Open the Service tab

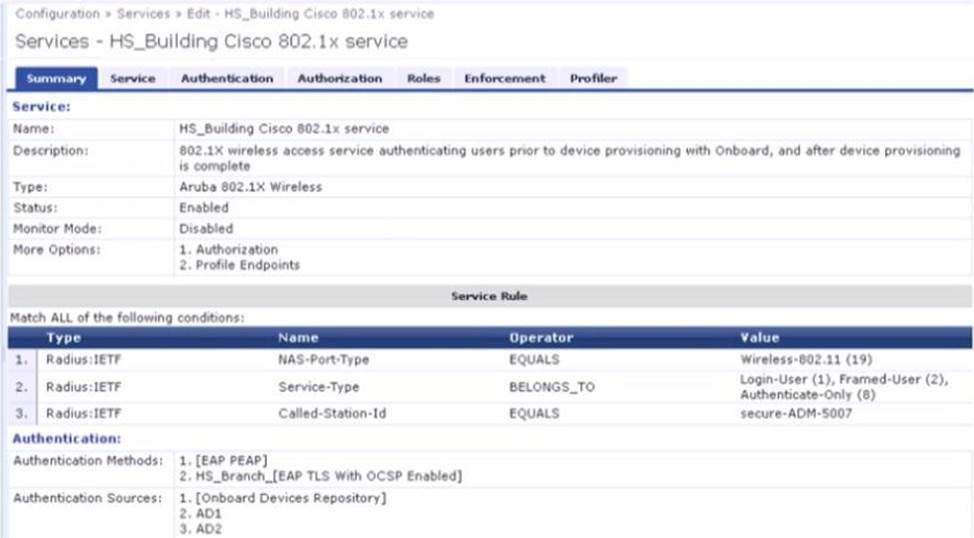132,78
